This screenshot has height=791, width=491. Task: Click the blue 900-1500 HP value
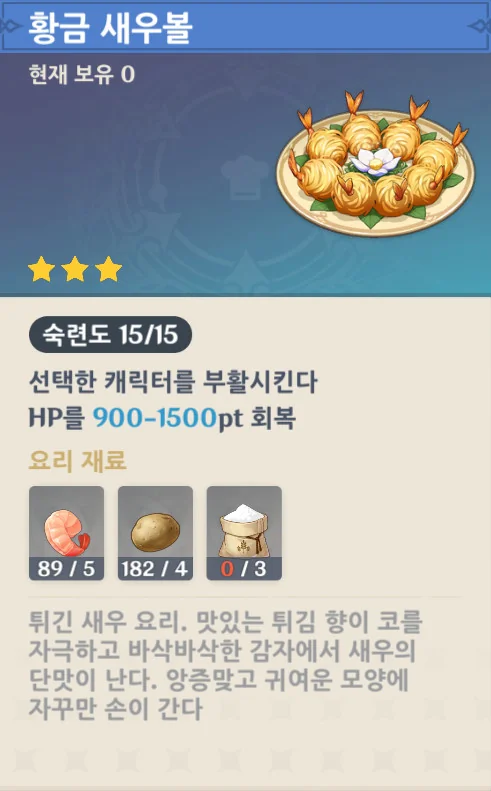click(x=155, y=418)
